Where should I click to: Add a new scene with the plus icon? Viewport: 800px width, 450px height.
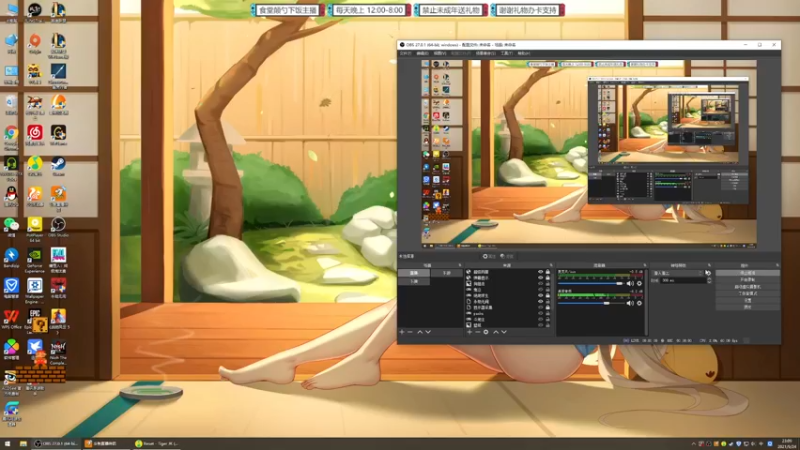point(402,332)
